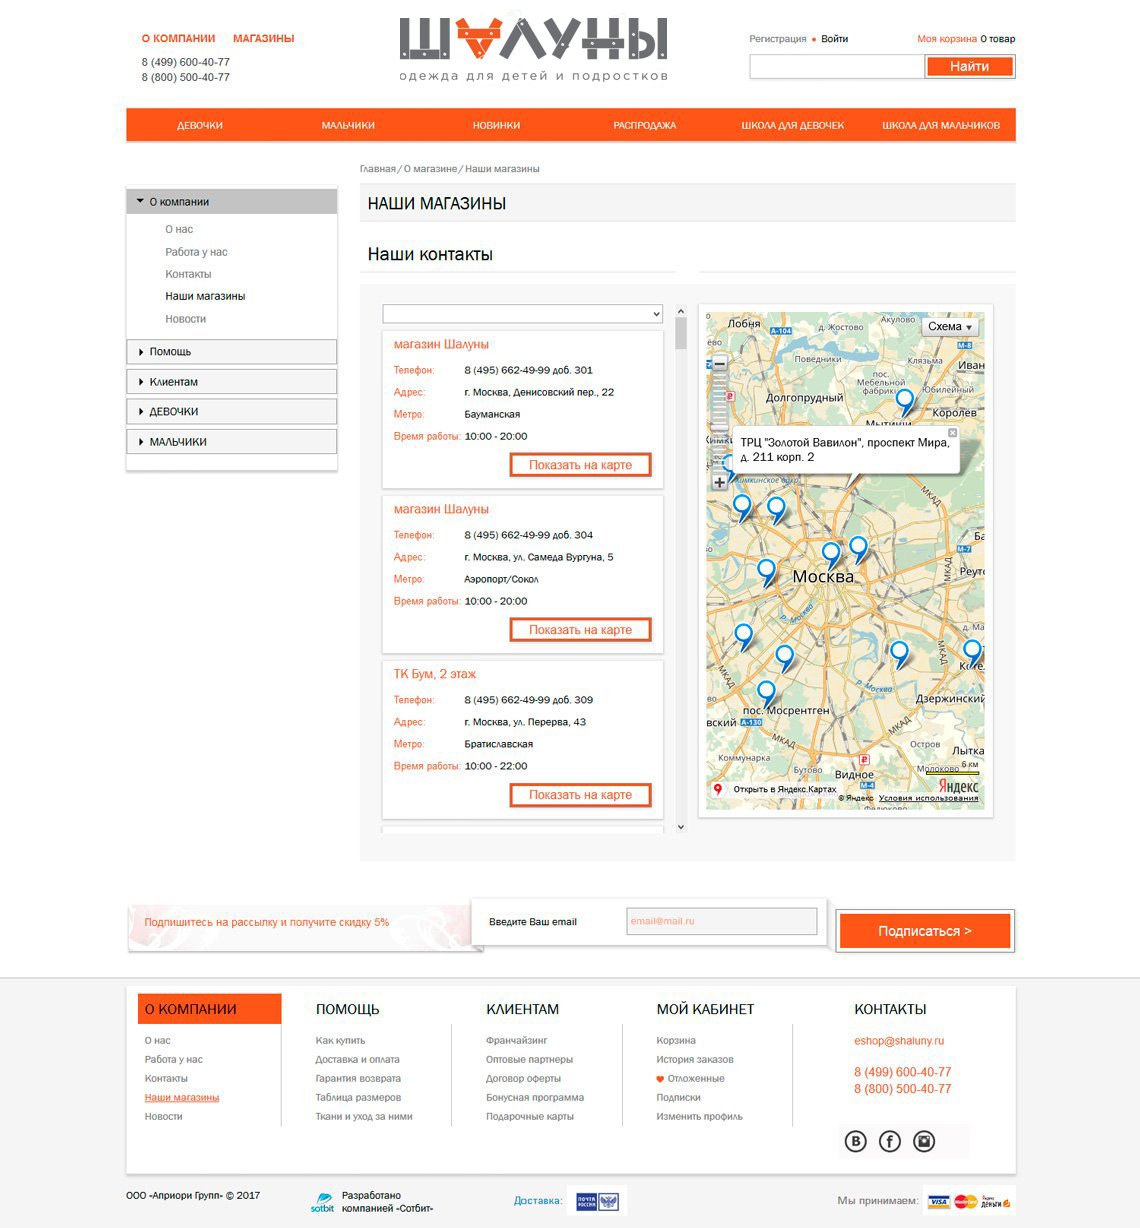Click the heart icon beside Отложенные
Screen dimensions: 1140x1228
[660, 1079]
